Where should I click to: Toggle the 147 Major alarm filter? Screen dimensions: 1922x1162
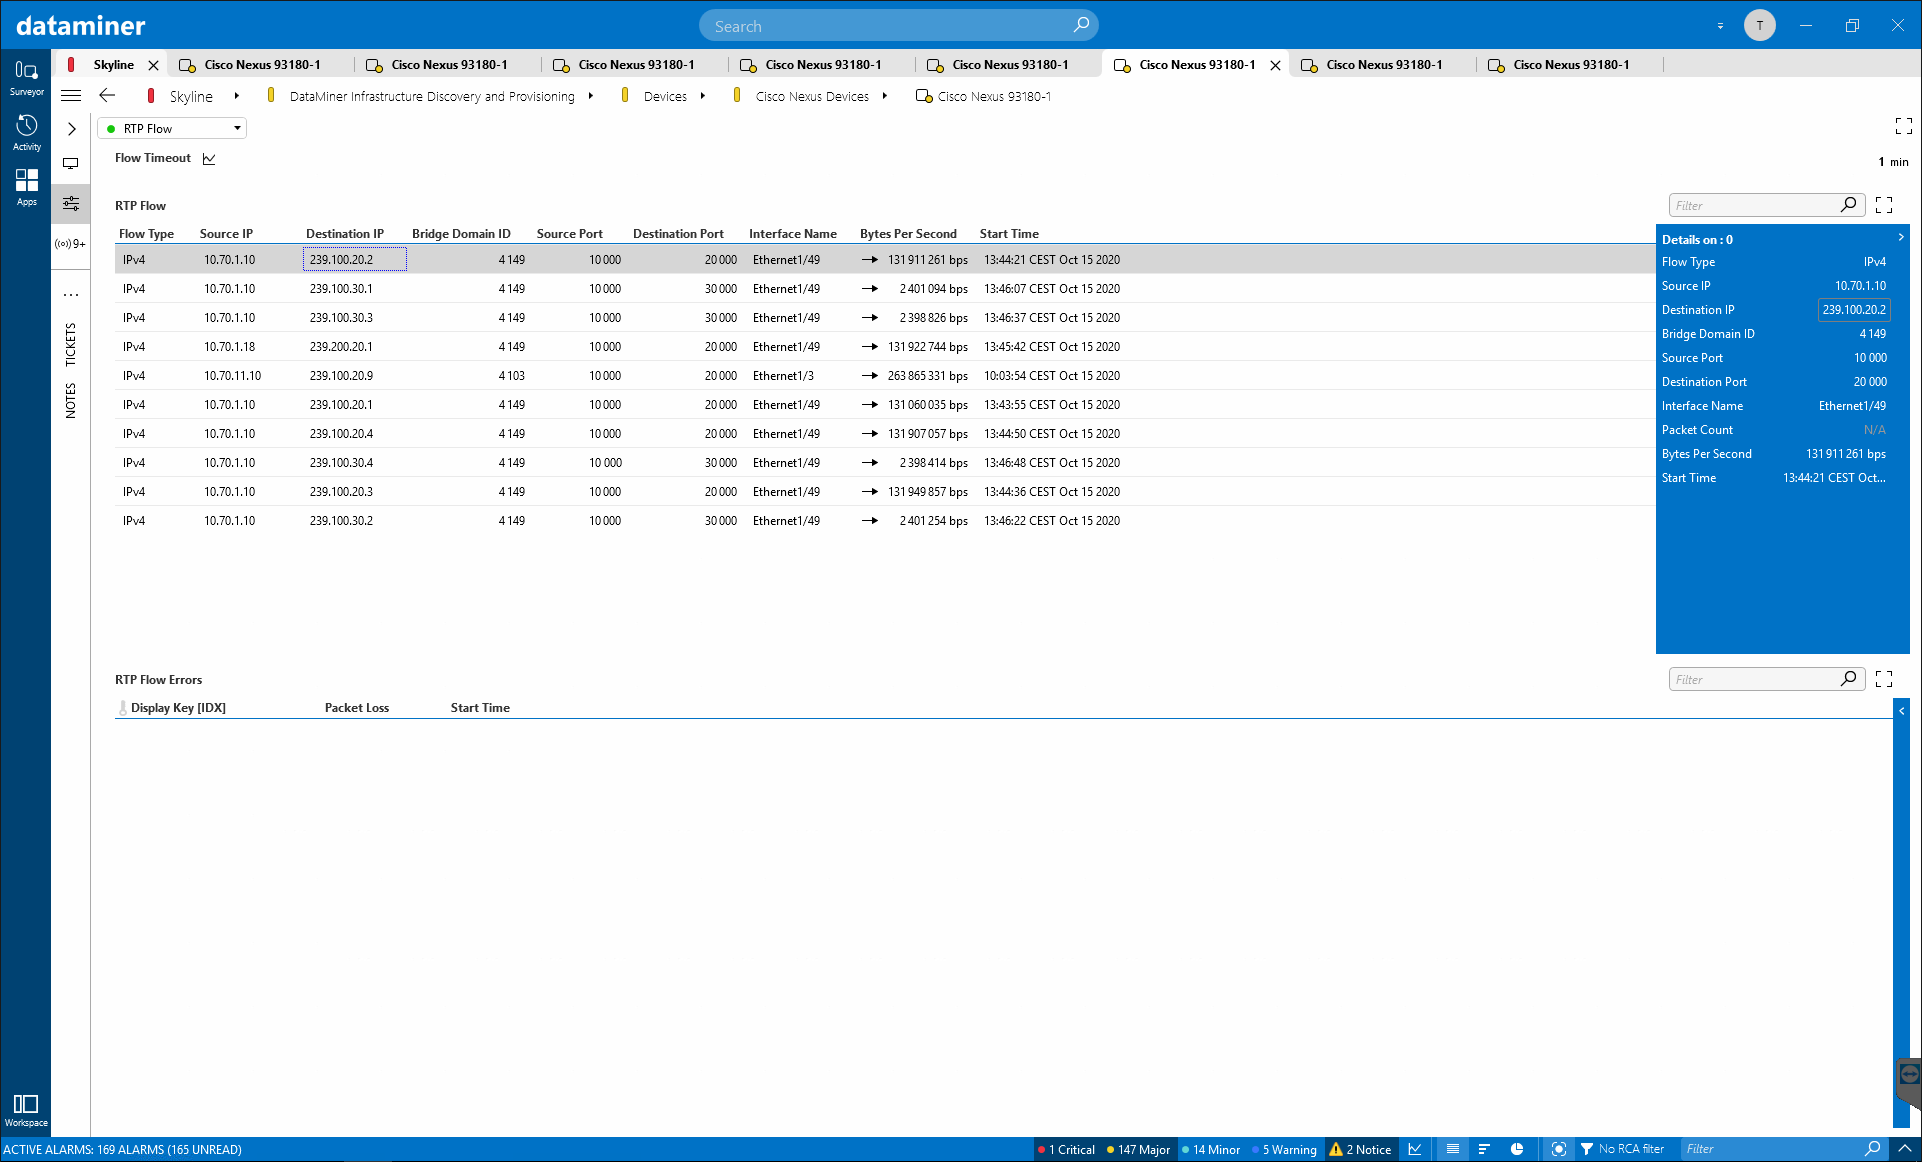[x=1138, y=1150]
